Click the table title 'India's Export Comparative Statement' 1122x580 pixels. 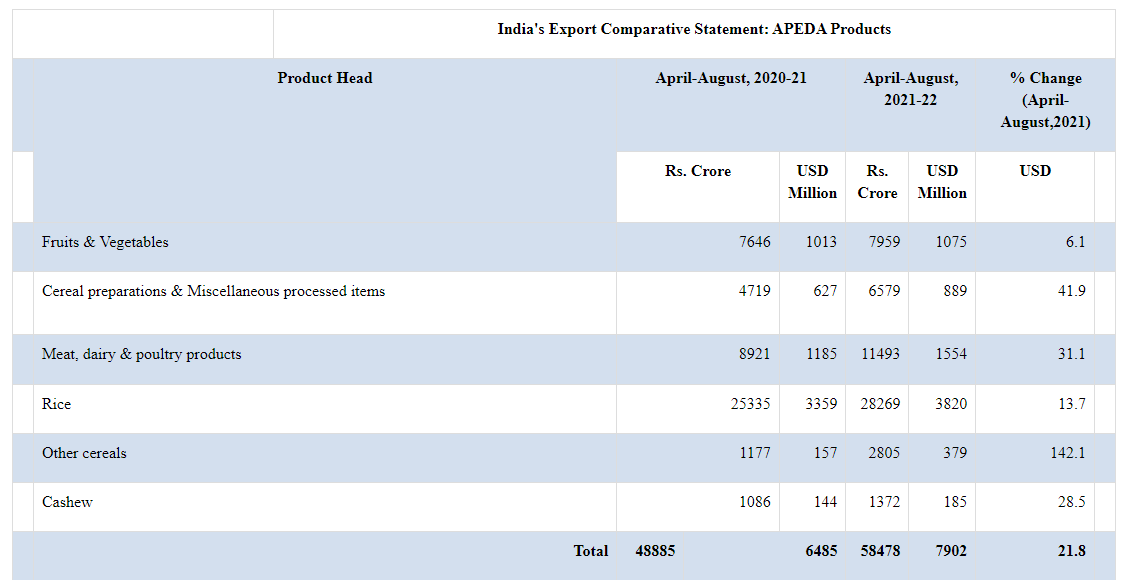(x=693, y=29)
